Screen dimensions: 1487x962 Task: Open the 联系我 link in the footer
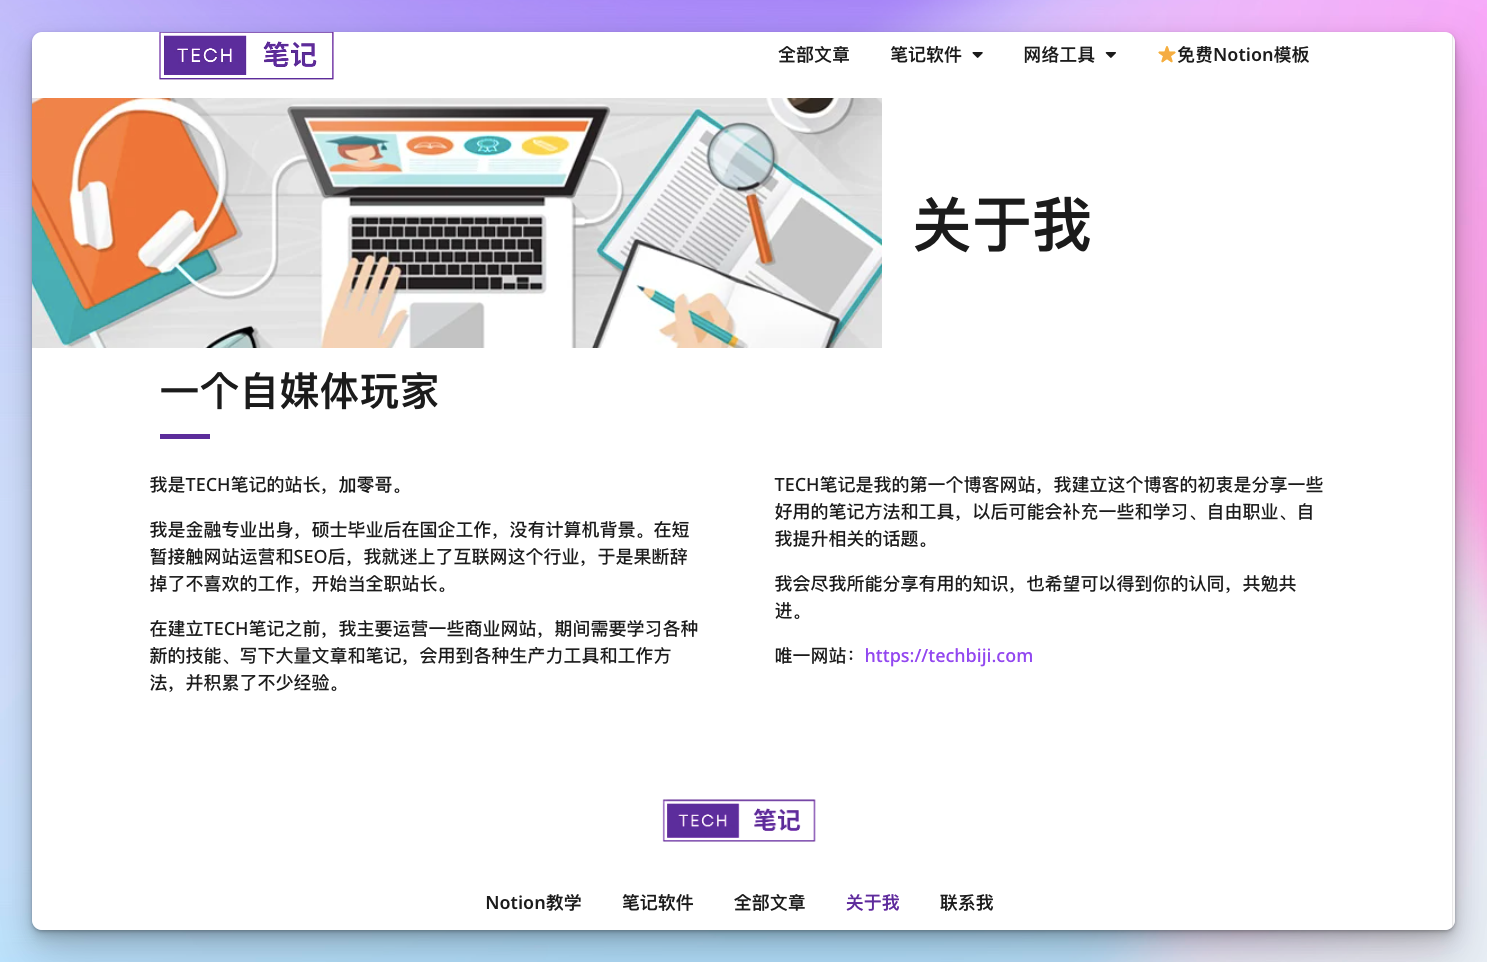coord(965,902)
